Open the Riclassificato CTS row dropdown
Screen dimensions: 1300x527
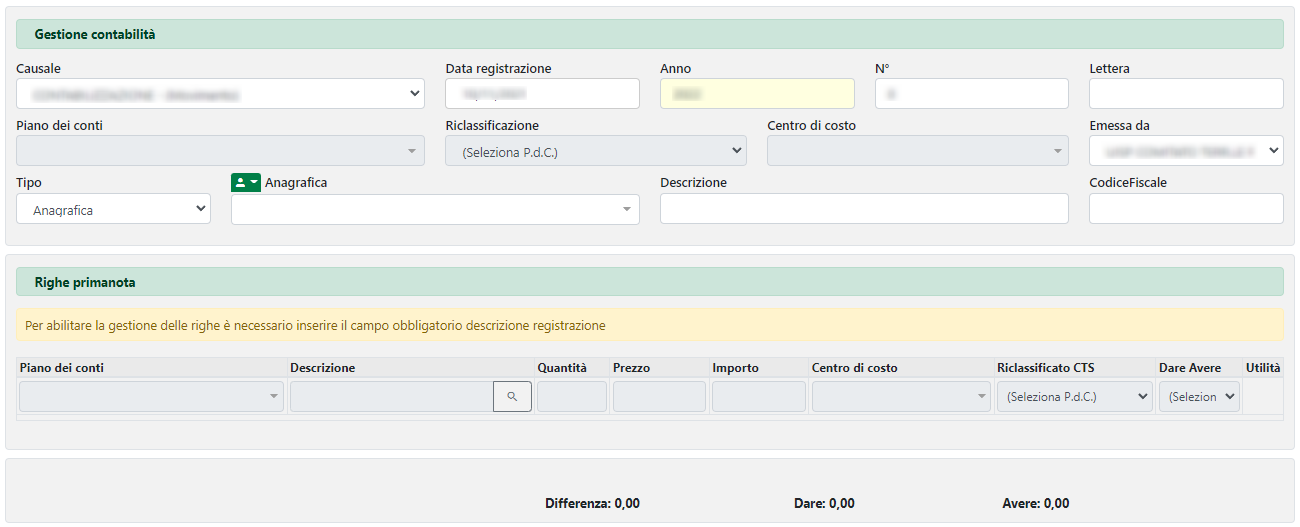pyautogui.click(x=1075, y=397)
